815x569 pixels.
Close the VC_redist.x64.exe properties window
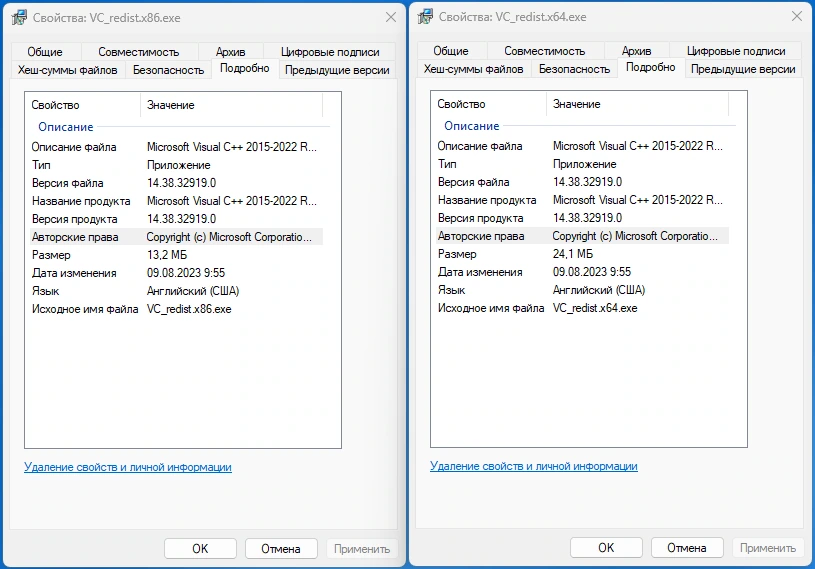(797, 17)
